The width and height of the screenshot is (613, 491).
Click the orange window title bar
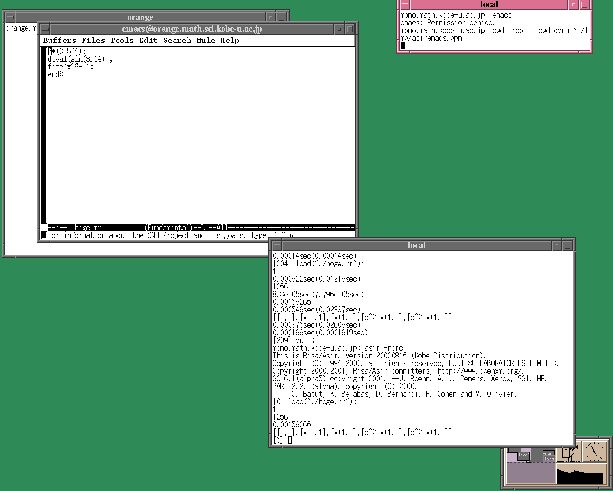click(140, 17)
